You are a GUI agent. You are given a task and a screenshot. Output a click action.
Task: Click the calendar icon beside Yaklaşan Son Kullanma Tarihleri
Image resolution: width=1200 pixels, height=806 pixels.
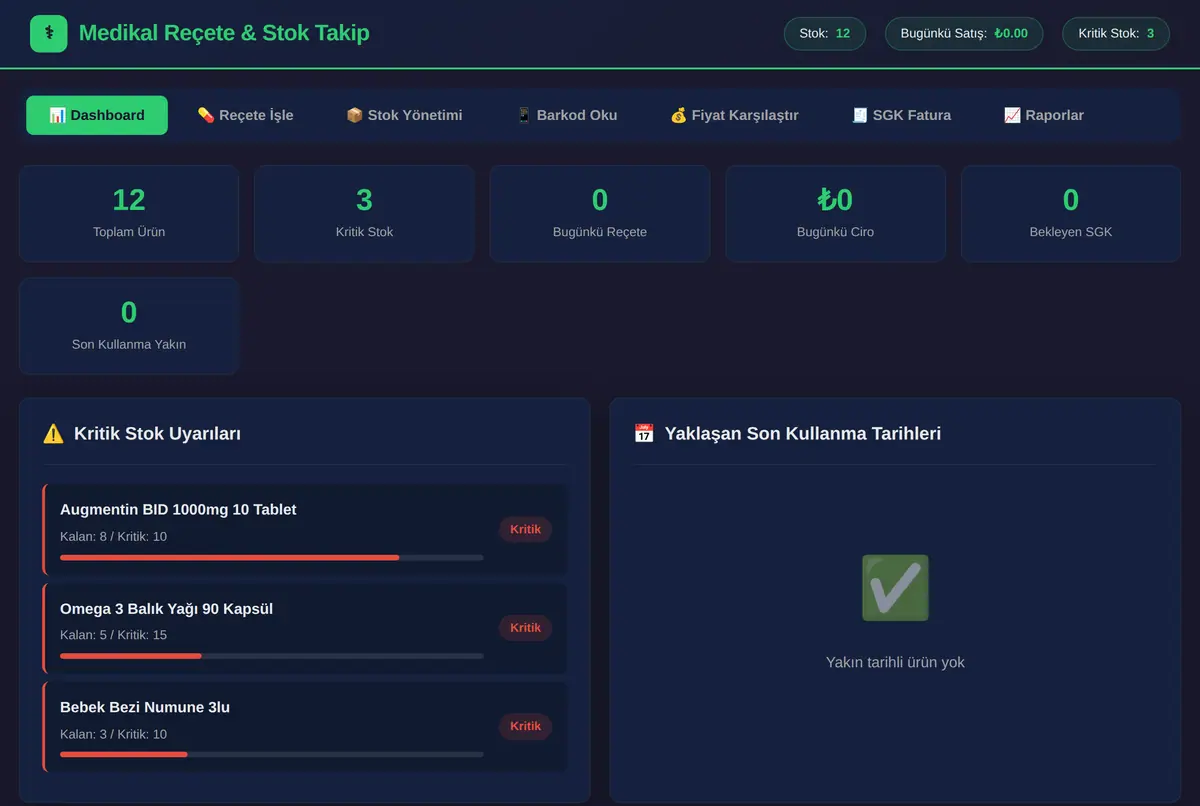644,434
